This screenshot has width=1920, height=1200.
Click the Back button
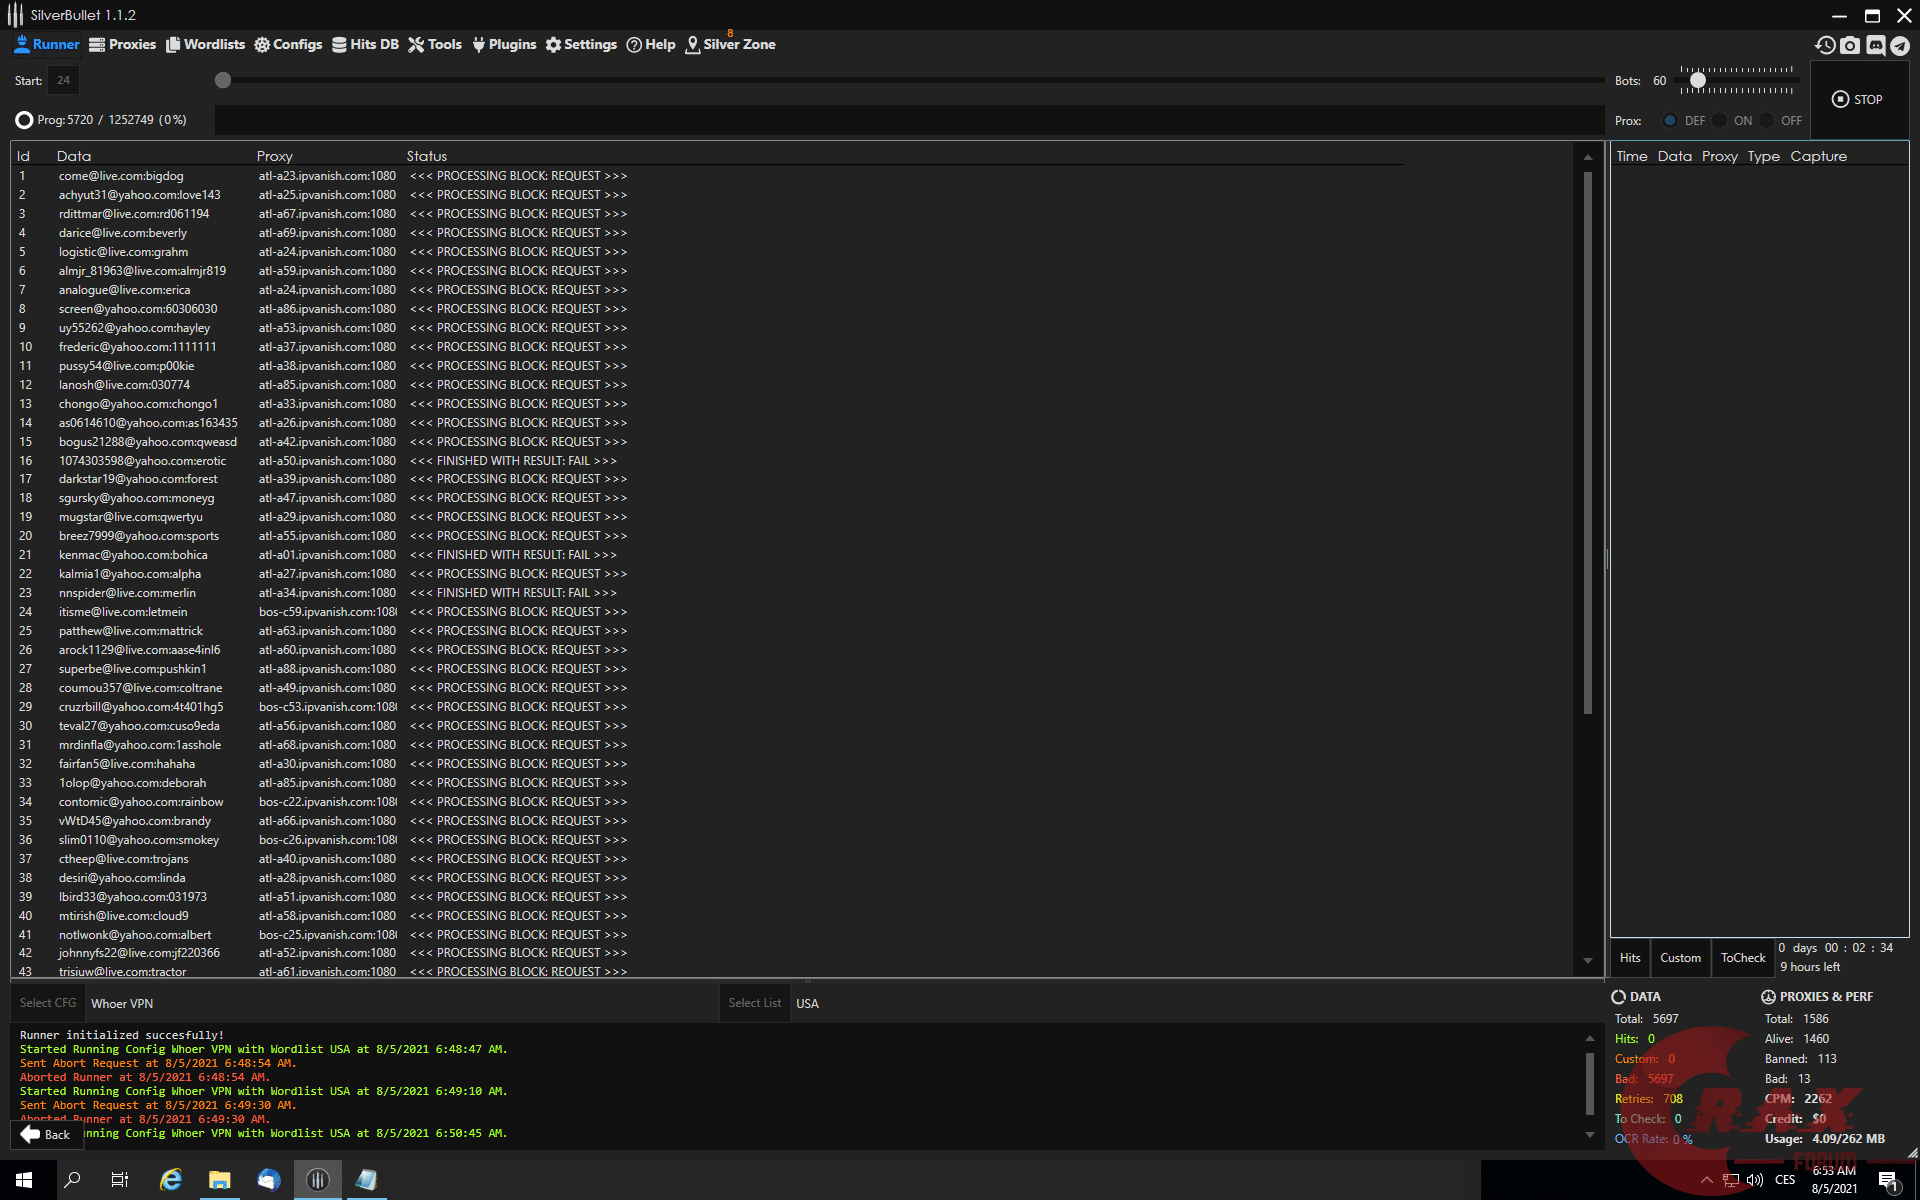(x=45, y=1134)
